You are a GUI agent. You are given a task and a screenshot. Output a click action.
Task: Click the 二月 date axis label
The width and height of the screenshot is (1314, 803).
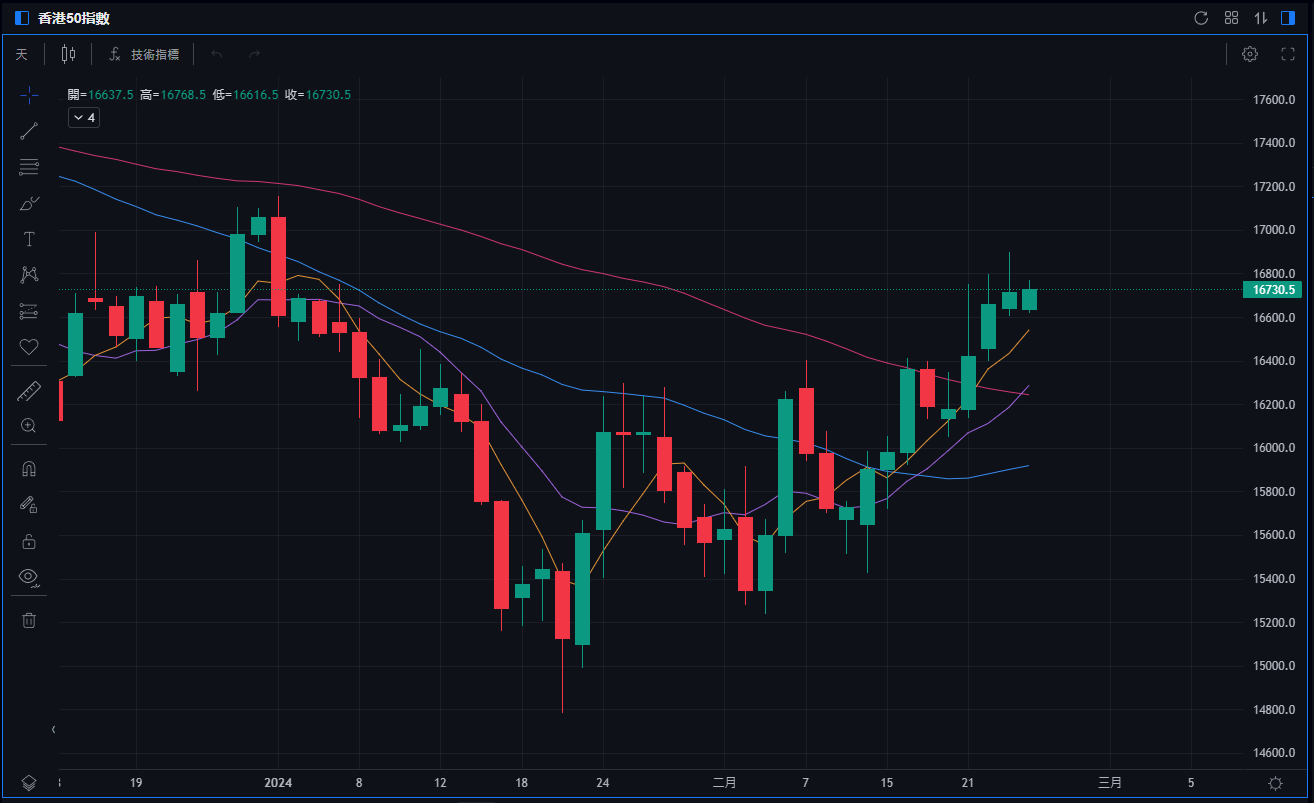point(725,783)
